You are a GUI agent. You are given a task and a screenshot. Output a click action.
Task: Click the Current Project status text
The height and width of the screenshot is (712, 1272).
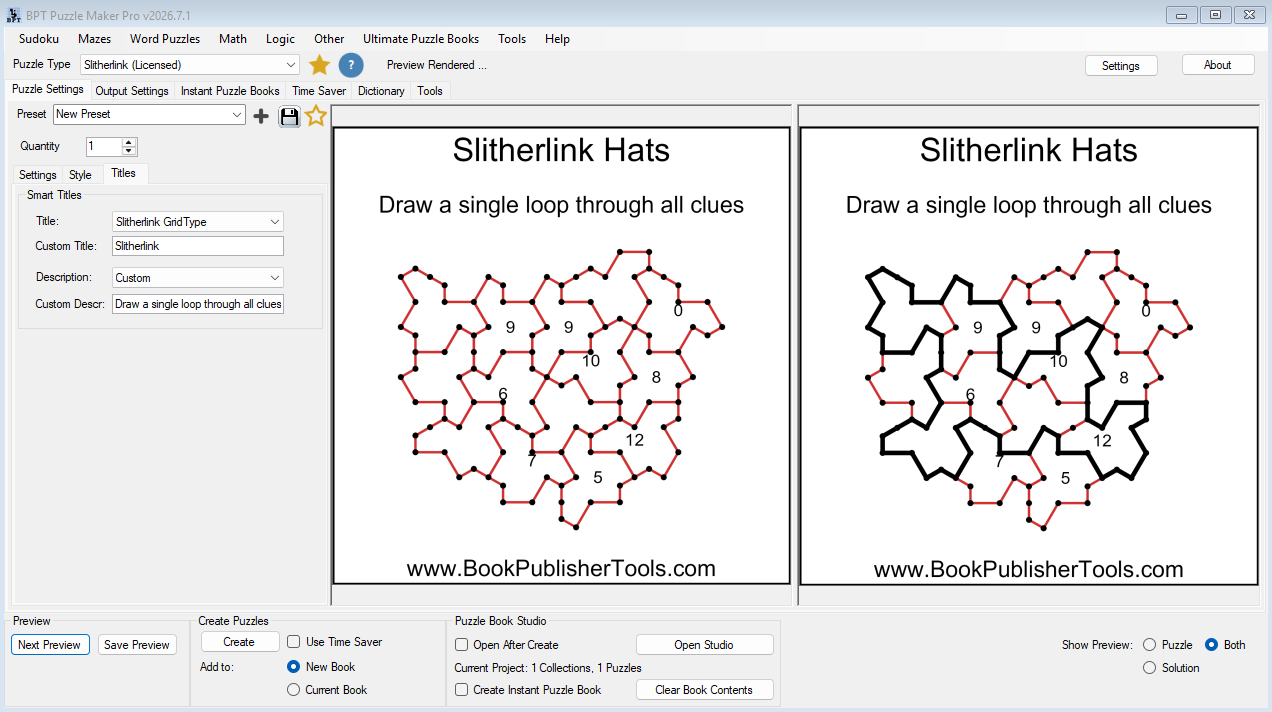pos(548,668)
